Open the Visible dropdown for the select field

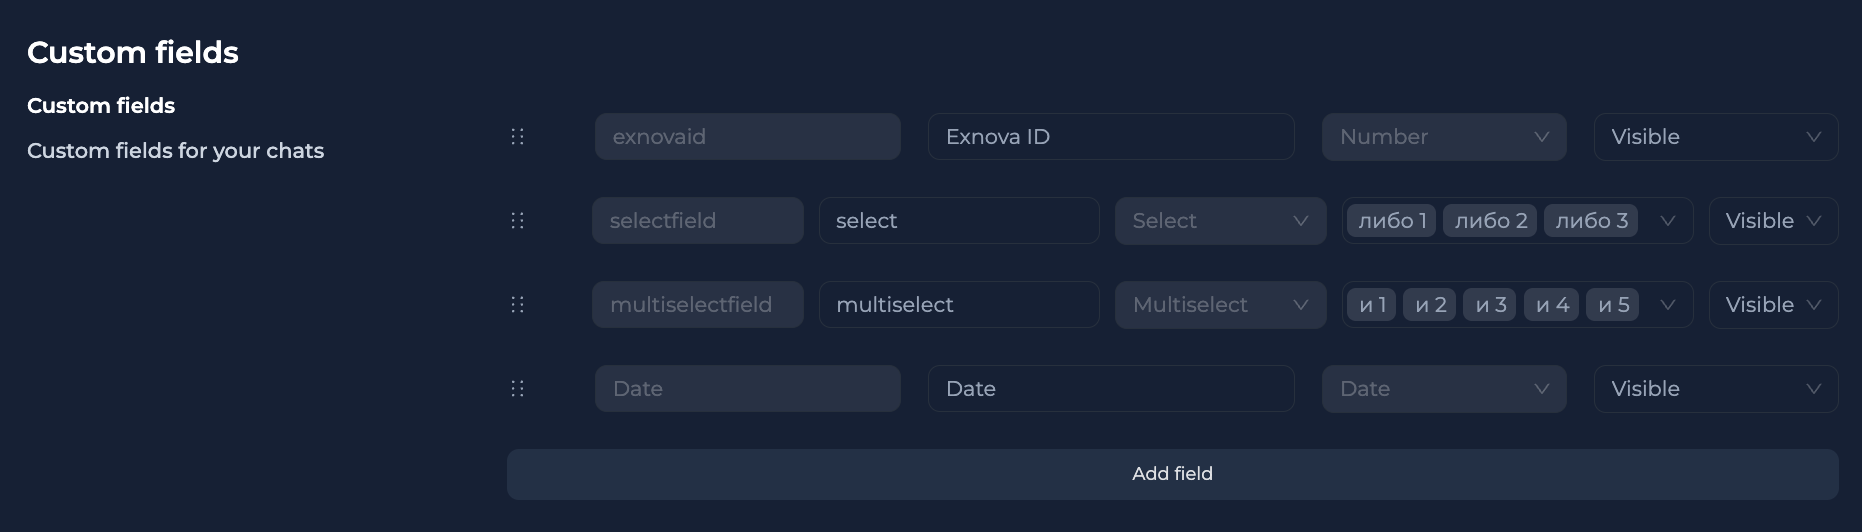pyautogui.click(x=1773, y=221)
